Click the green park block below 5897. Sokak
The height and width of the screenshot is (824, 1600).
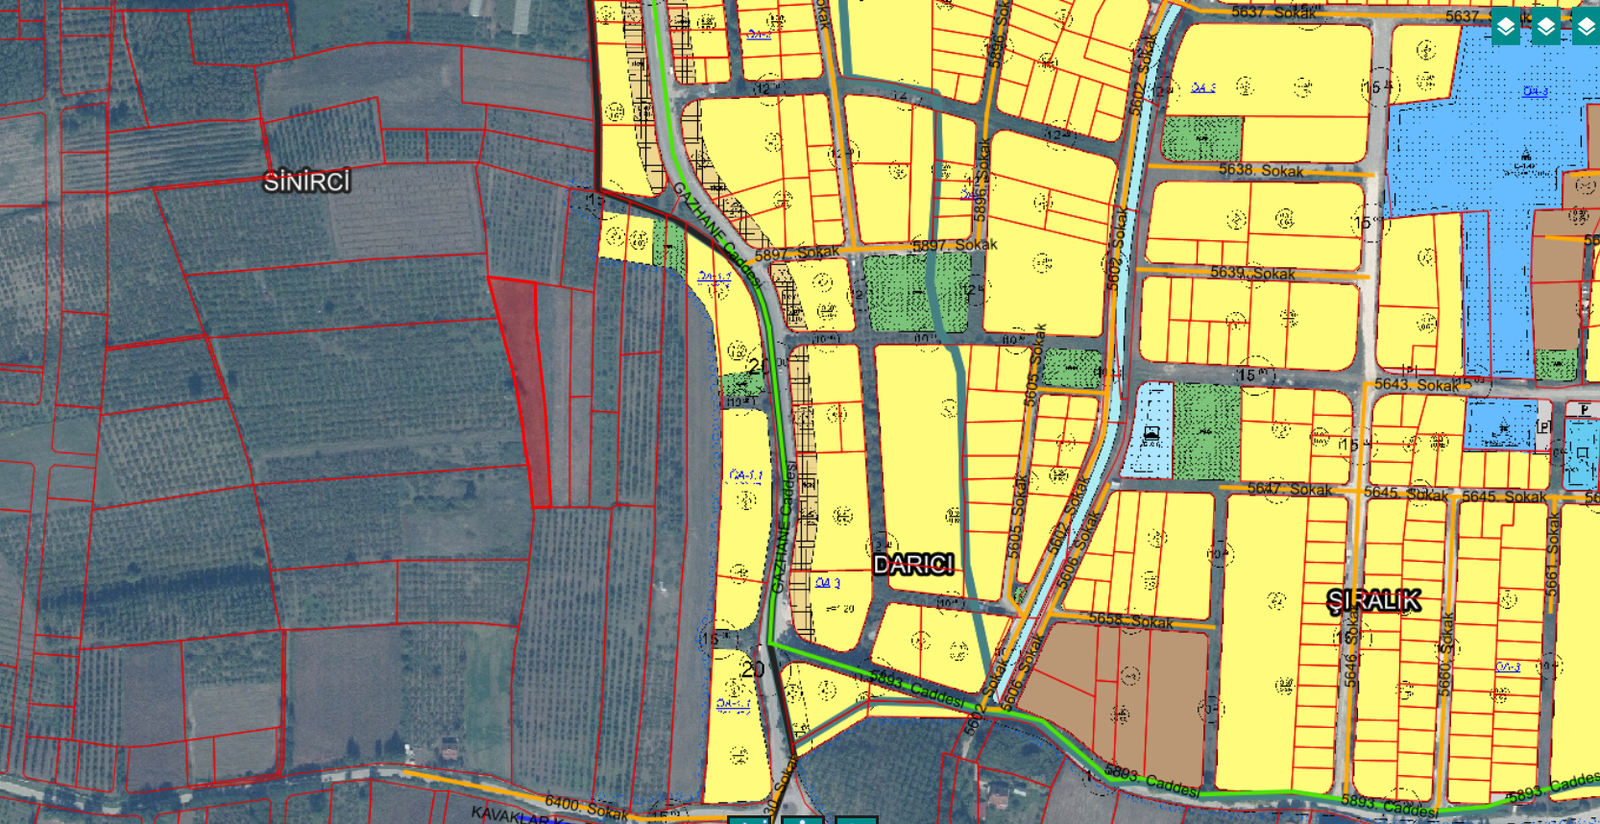coord(916,293)
